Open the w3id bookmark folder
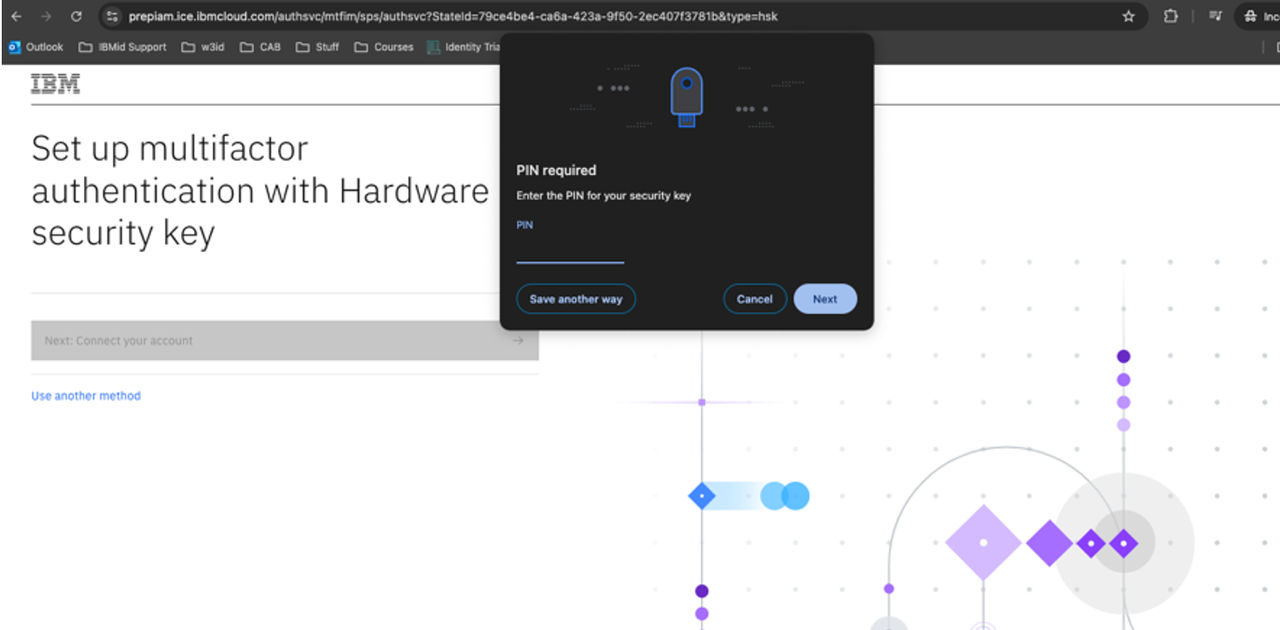The height and width of the screenshot is (630, 1280). coord(203,47)
